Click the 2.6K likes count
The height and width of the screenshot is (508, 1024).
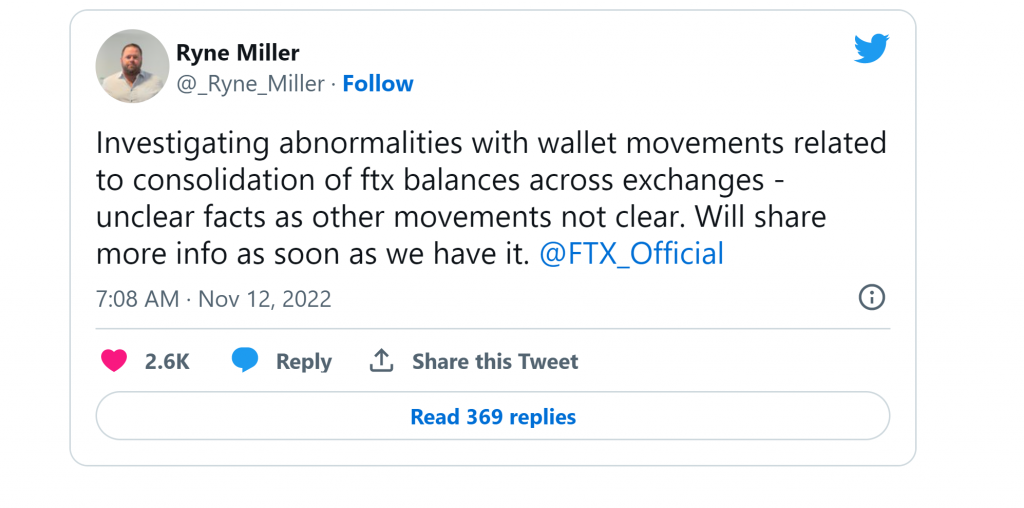pos(167,361)
